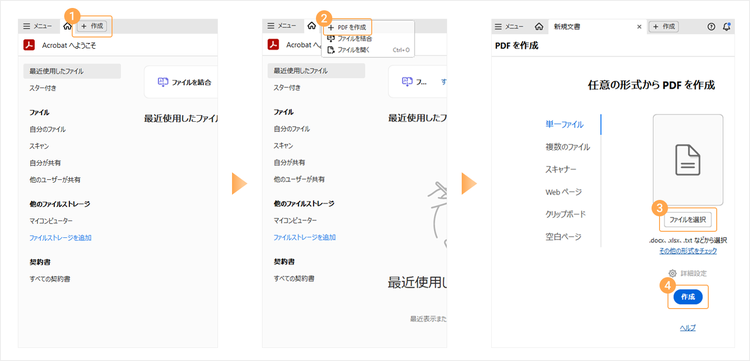Image resolution: width=750 pixels, height=361 pixels.
Task: Select 最近使用したファイル in middle screenshot sidebar
Action: coord(316,71)
